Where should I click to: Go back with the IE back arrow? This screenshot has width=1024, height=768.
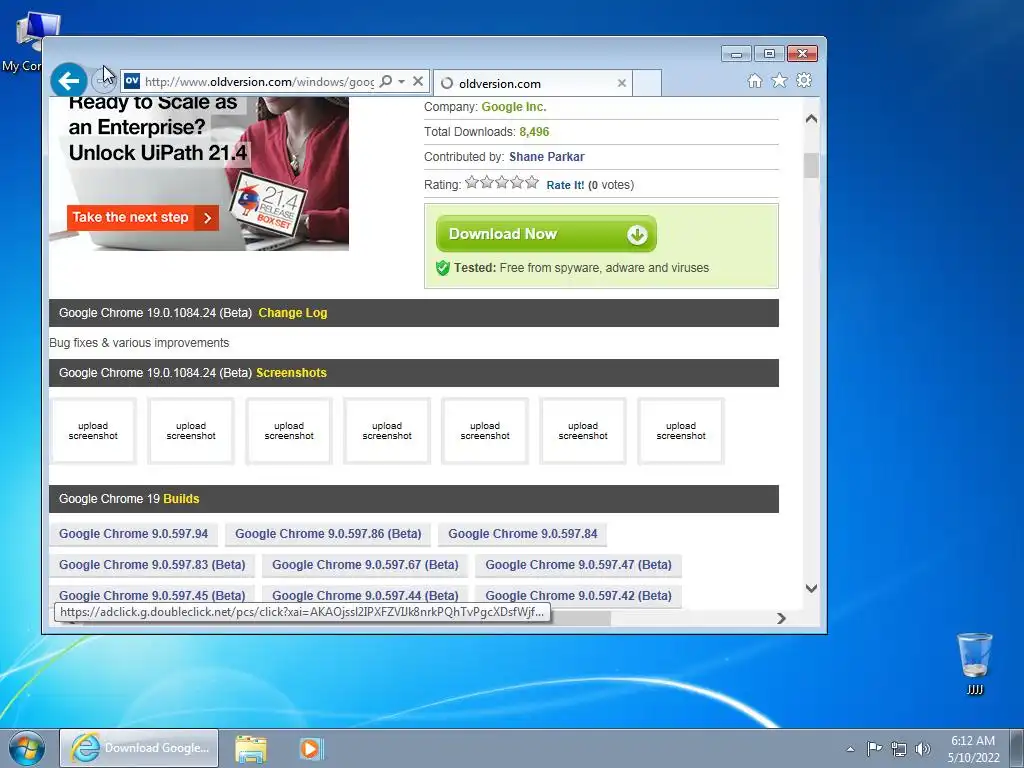point(69,81)
